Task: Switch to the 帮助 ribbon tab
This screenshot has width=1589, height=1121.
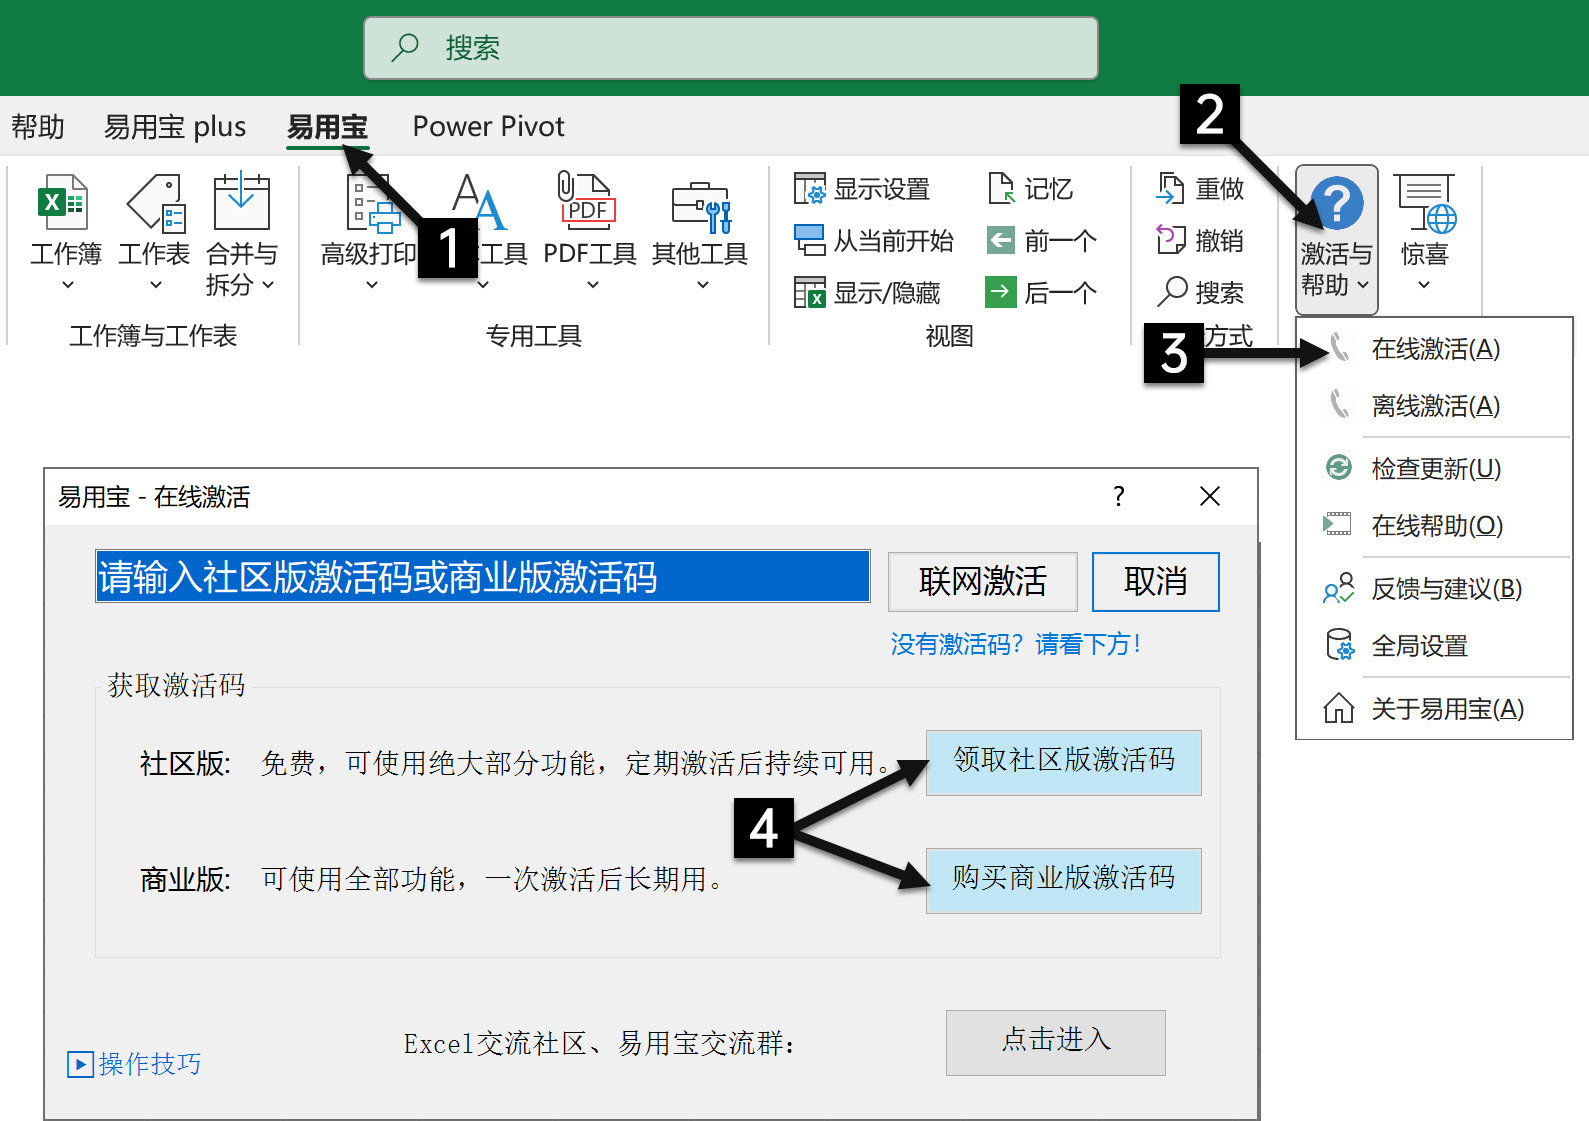Action: pyautogui.click(x=38, y=127)
